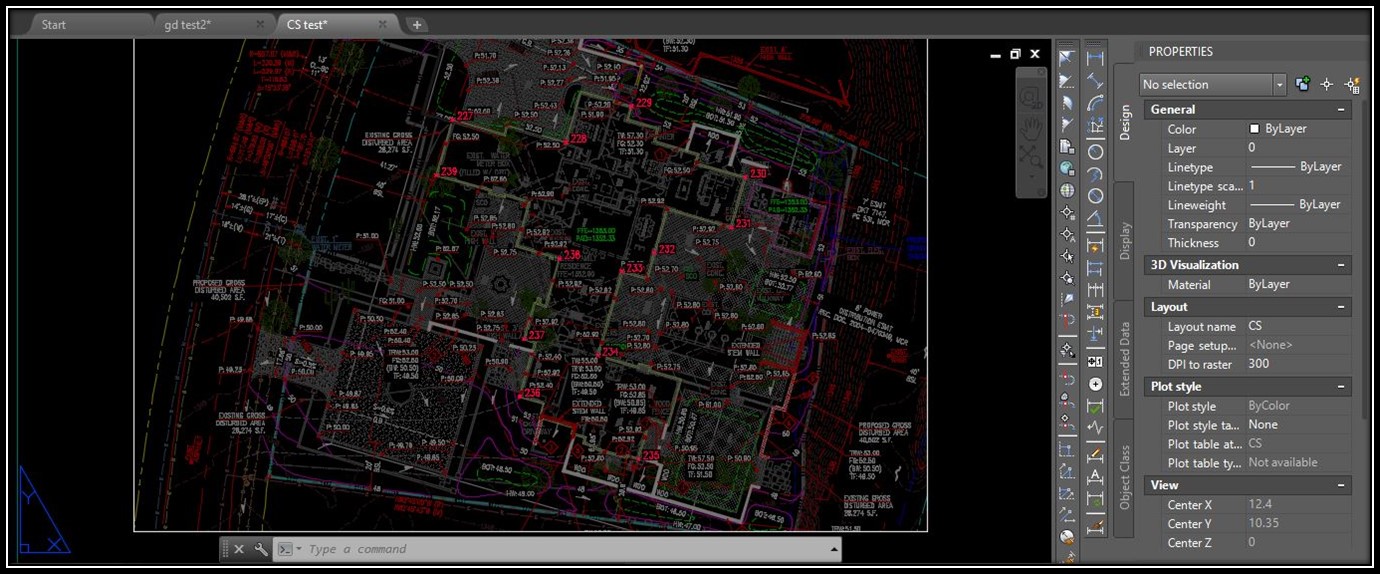Select the Angular dimension tool
The width and height of the screenshot is (1380, 574).
1095,218
